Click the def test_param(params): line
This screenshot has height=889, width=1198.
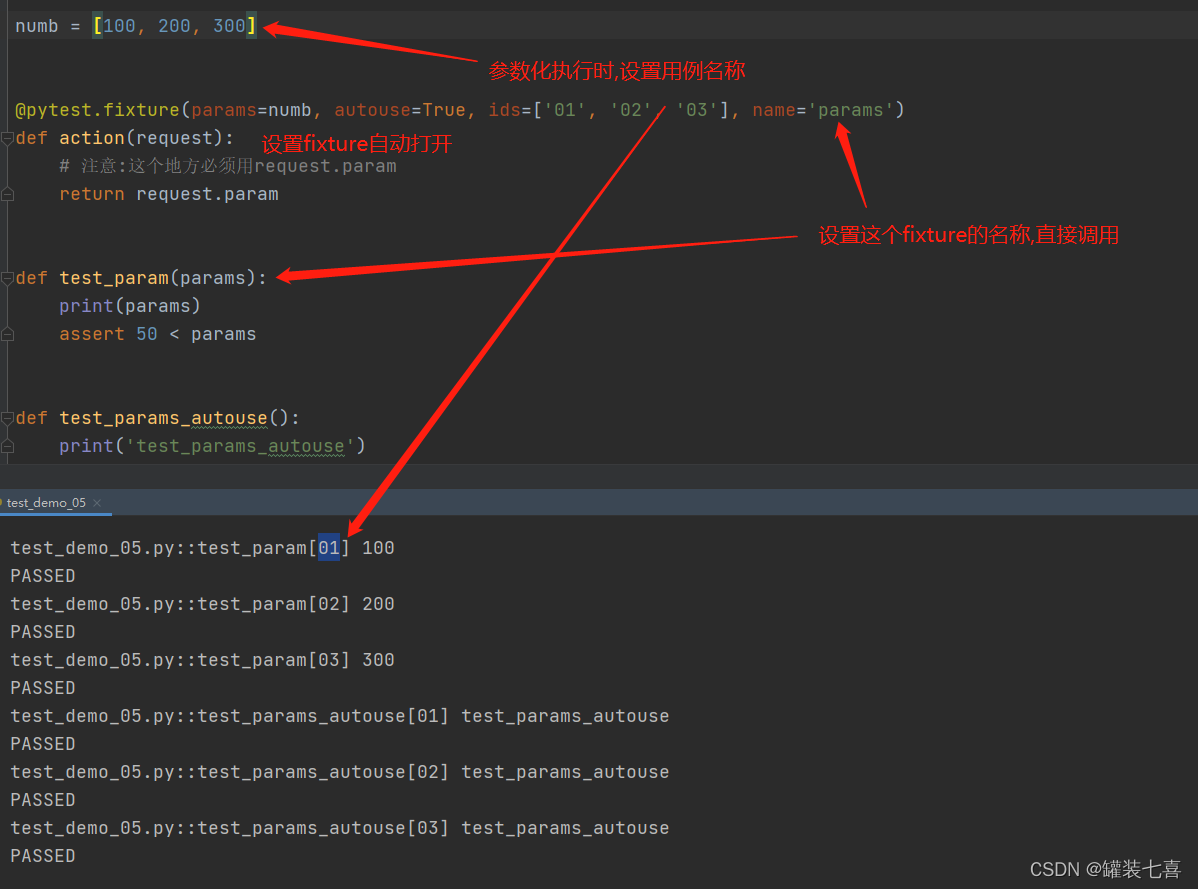click(141, 278)
